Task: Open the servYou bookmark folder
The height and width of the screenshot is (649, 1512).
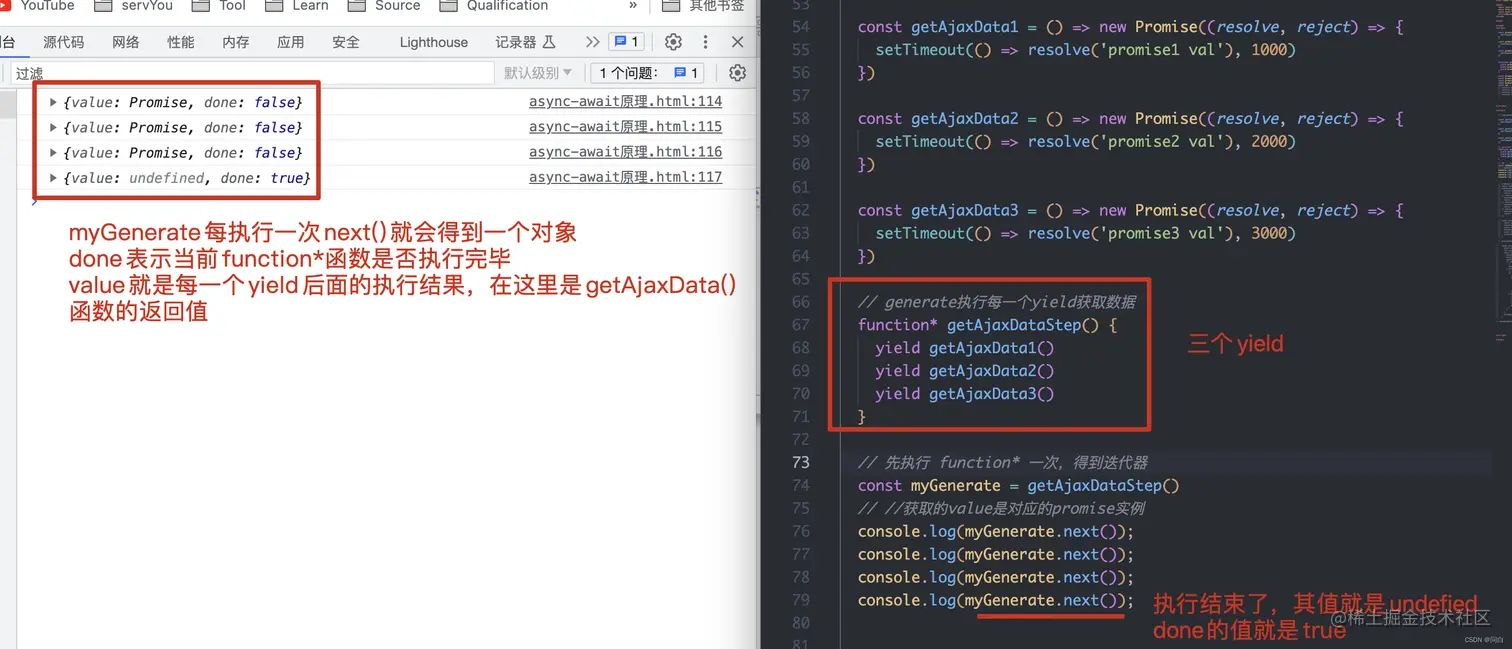Action: [x=133, y=6]
